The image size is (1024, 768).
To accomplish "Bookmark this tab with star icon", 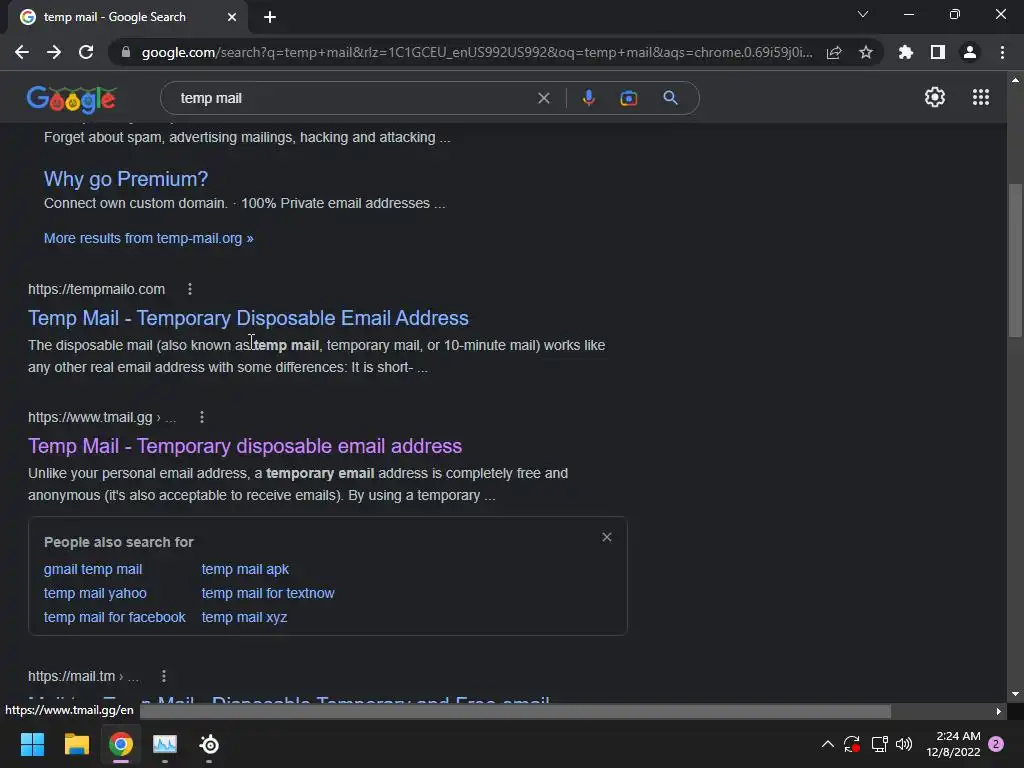I will pyautogui.click(x=866, y=52).
